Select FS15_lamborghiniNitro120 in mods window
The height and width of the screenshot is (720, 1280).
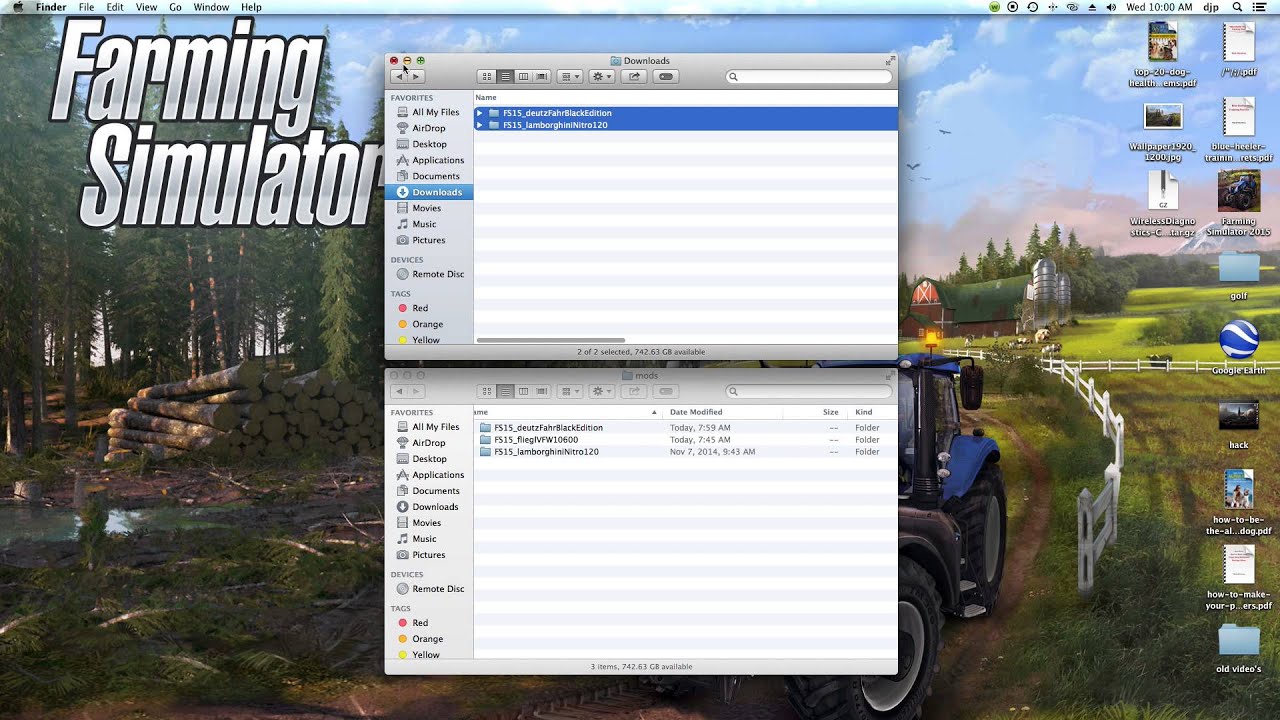coord(686,452)
